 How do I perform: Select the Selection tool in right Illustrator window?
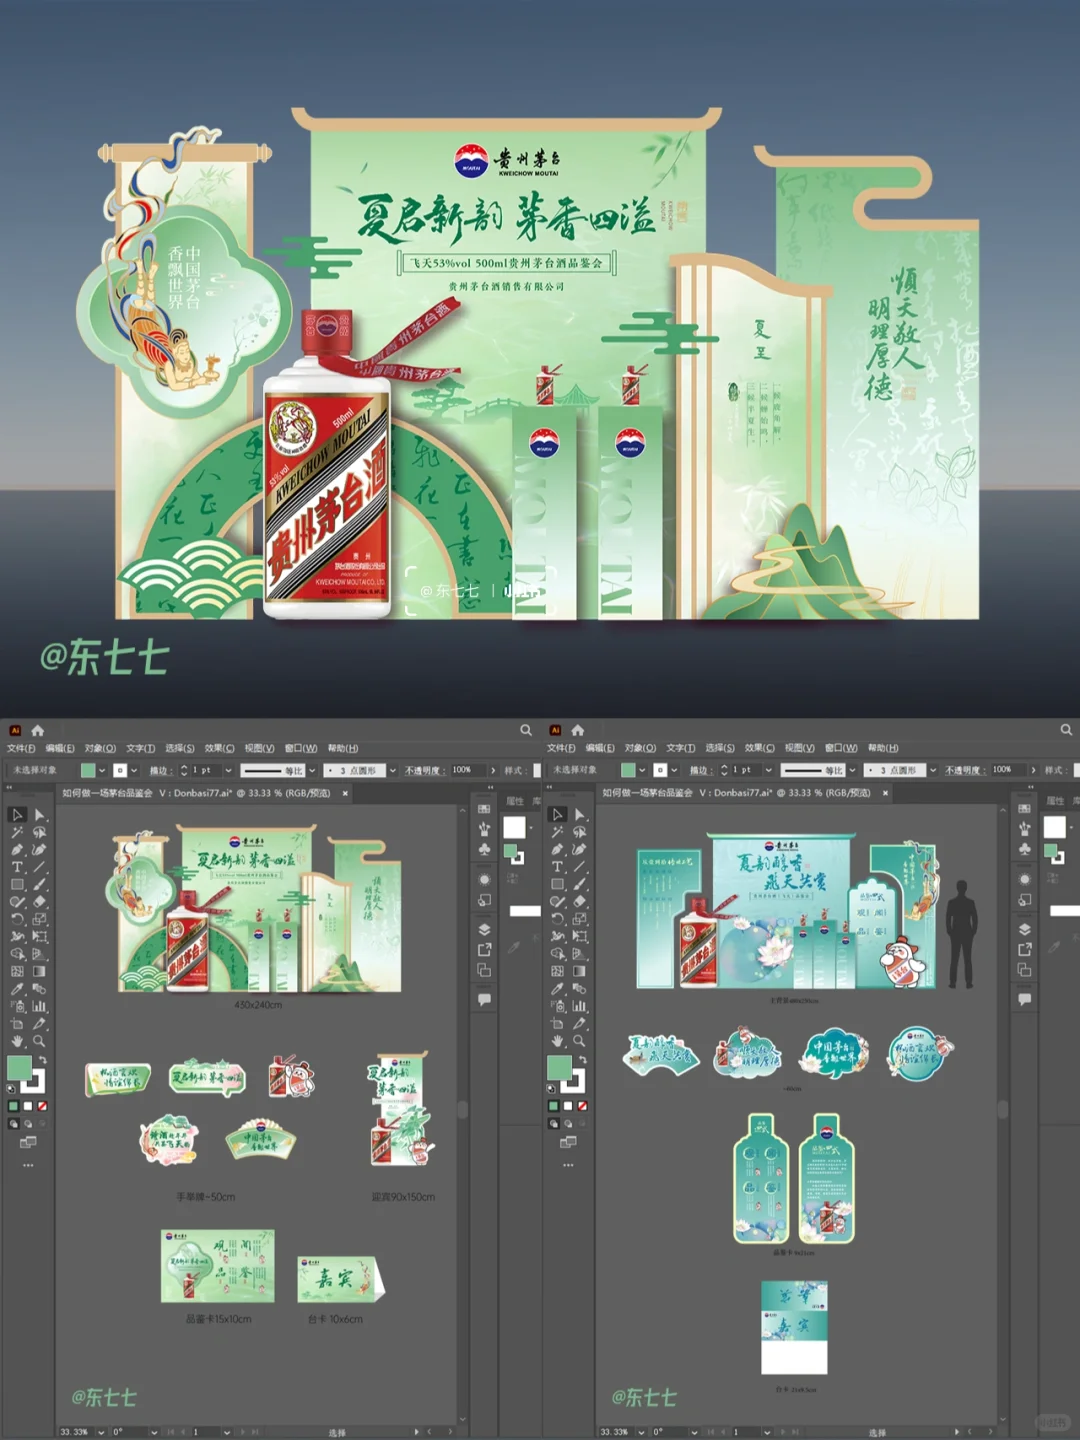pos(557,815)
